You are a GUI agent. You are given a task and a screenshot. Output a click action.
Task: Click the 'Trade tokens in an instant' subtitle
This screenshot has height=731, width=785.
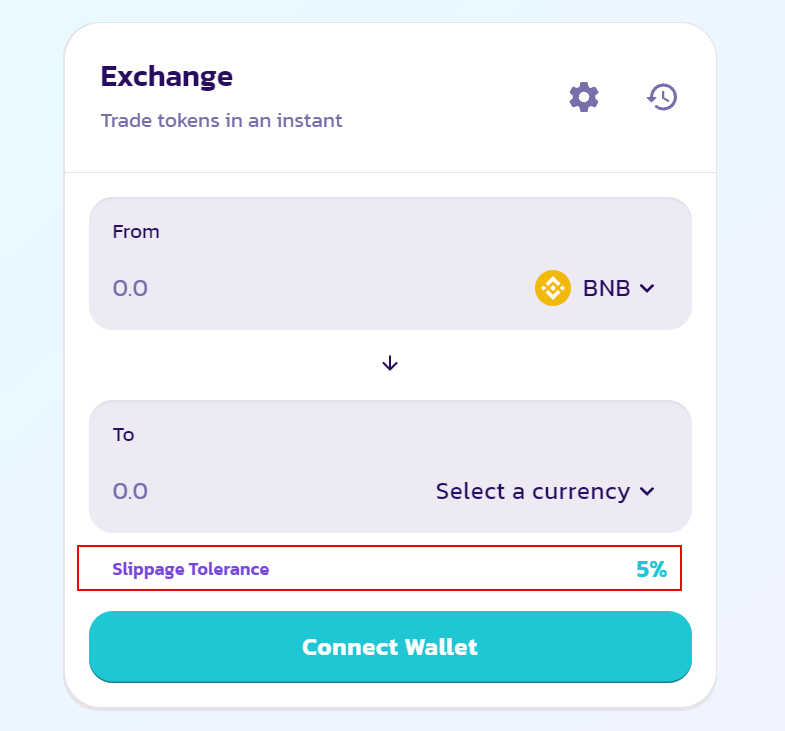[221, 121]
